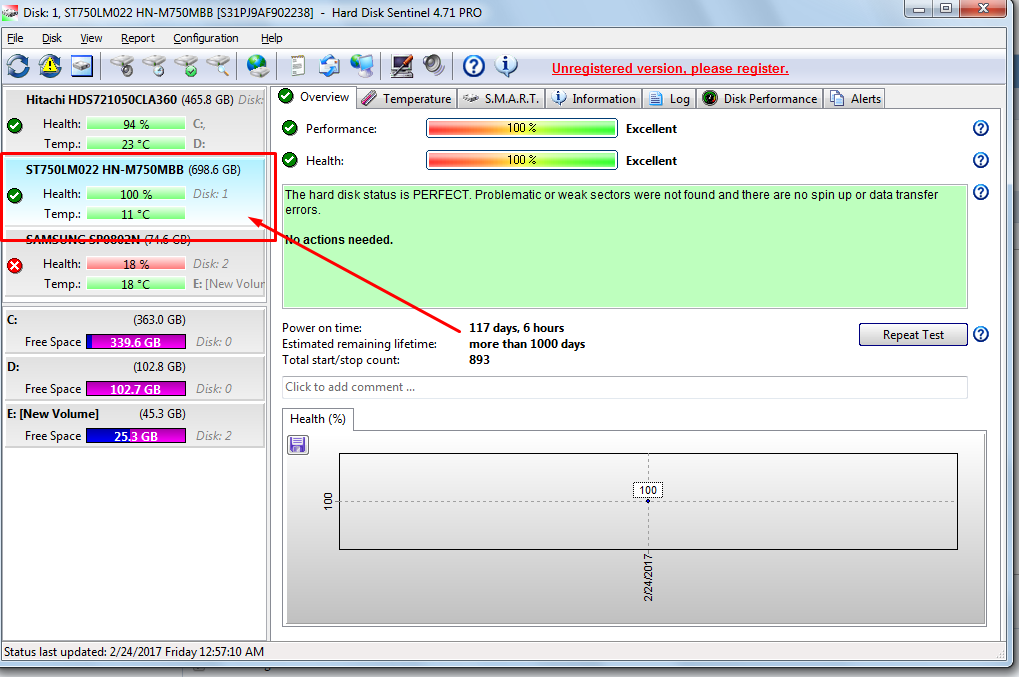Viewport: 1019px width, 677px height.
Task: Click the disk with magnifying glass icon
Action: click(218, 66)
